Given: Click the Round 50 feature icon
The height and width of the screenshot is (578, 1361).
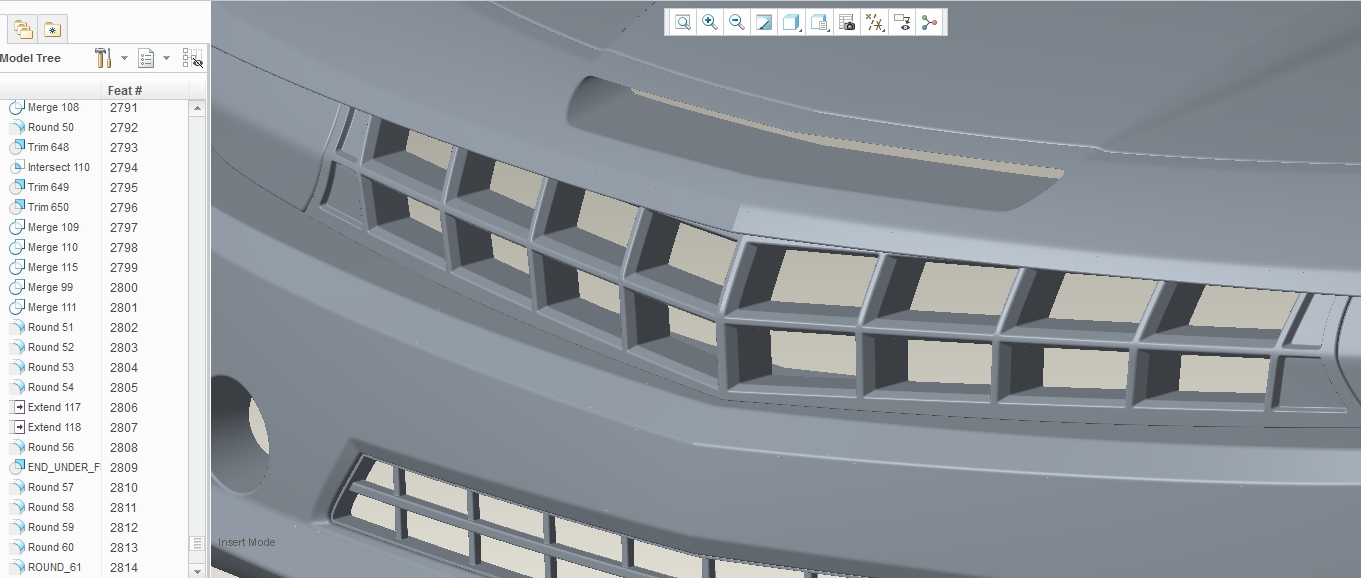Looking at the screenshot, I should pos(17,127).
